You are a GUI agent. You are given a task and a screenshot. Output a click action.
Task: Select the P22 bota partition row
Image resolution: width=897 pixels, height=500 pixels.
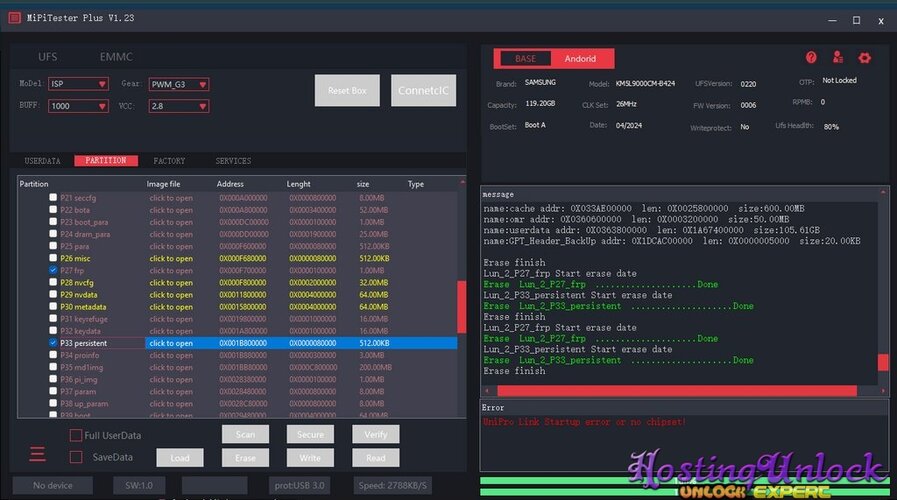pos(237,210)
